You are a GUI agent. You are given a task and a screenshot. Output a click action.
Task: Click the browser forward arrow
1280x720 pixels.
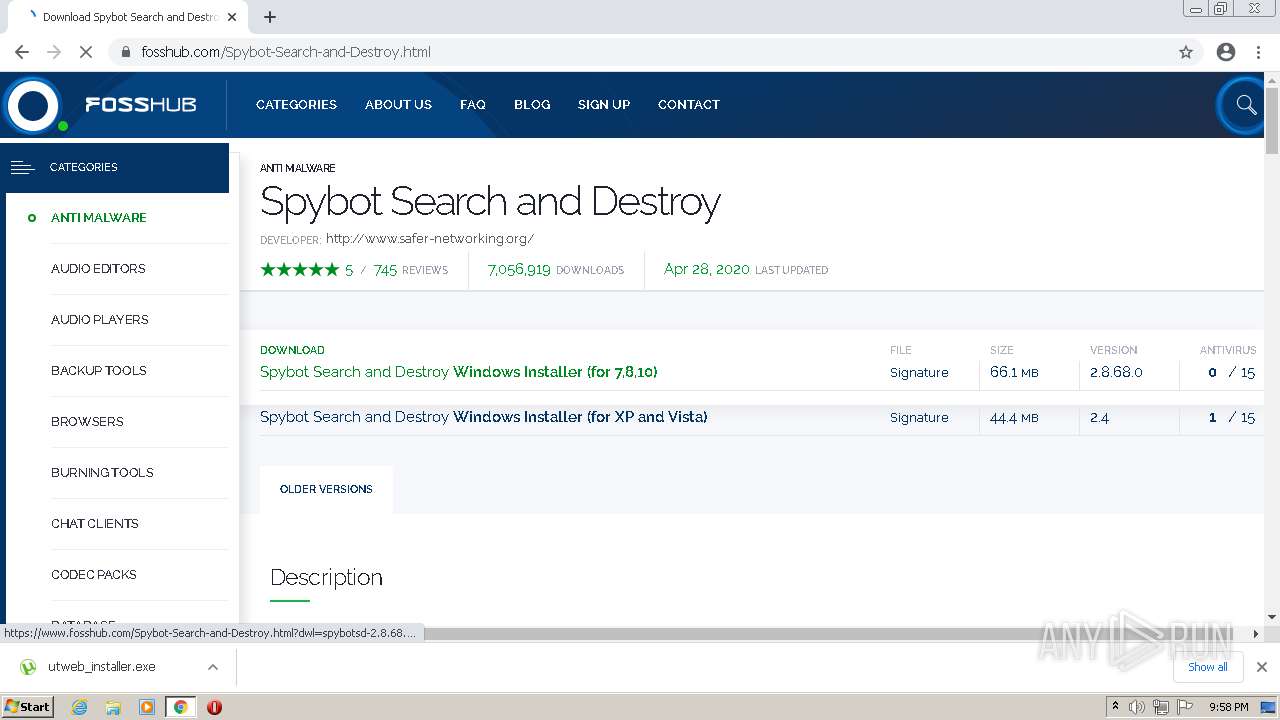point(54,52)
